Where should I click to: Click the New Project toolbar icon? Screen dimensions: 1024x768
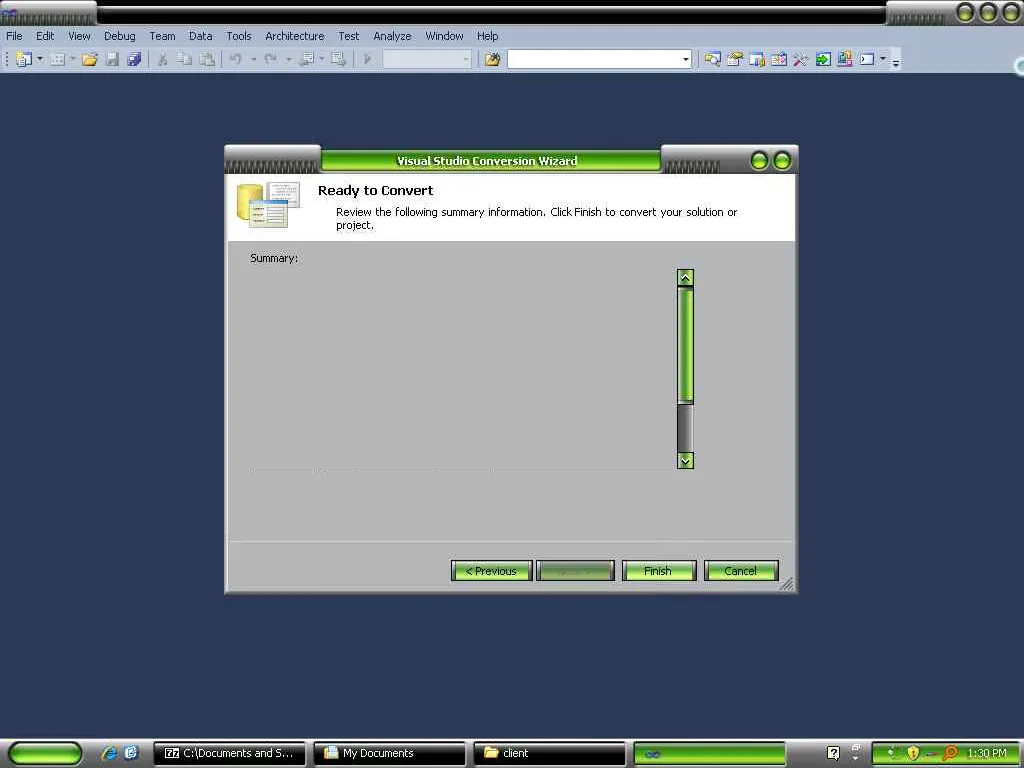[24, 59]
